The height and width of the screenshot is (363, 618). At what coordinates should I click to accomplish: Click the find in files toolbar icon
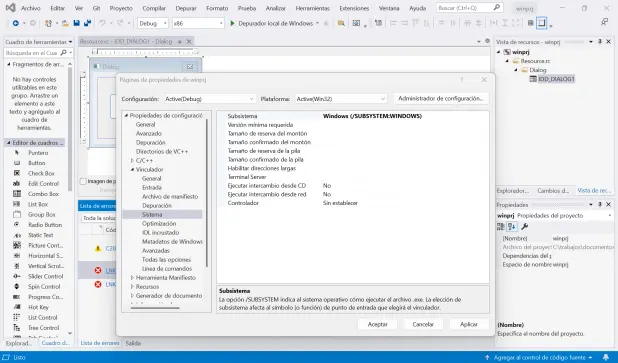[341, 23]
